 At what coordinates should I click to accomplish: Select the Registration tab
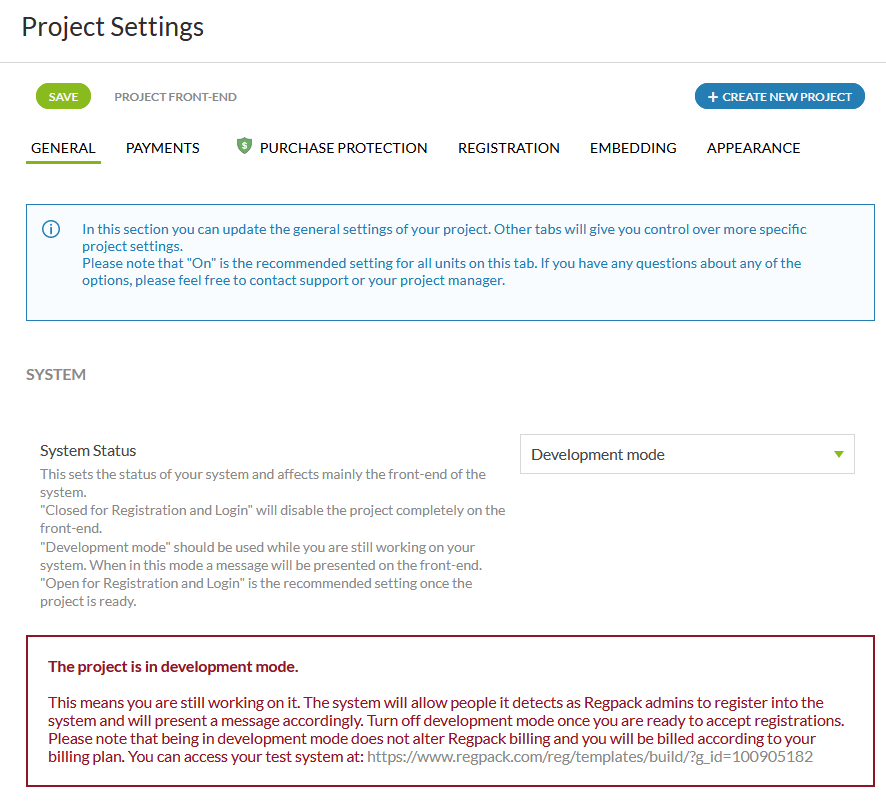509,148
